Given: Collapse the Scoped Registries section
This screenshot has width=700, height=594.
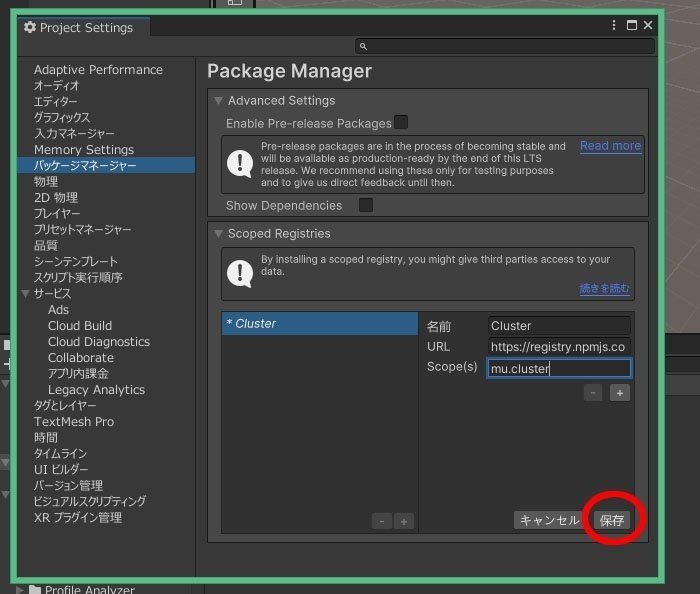Looking at the screenshot, I should point(218,233).
